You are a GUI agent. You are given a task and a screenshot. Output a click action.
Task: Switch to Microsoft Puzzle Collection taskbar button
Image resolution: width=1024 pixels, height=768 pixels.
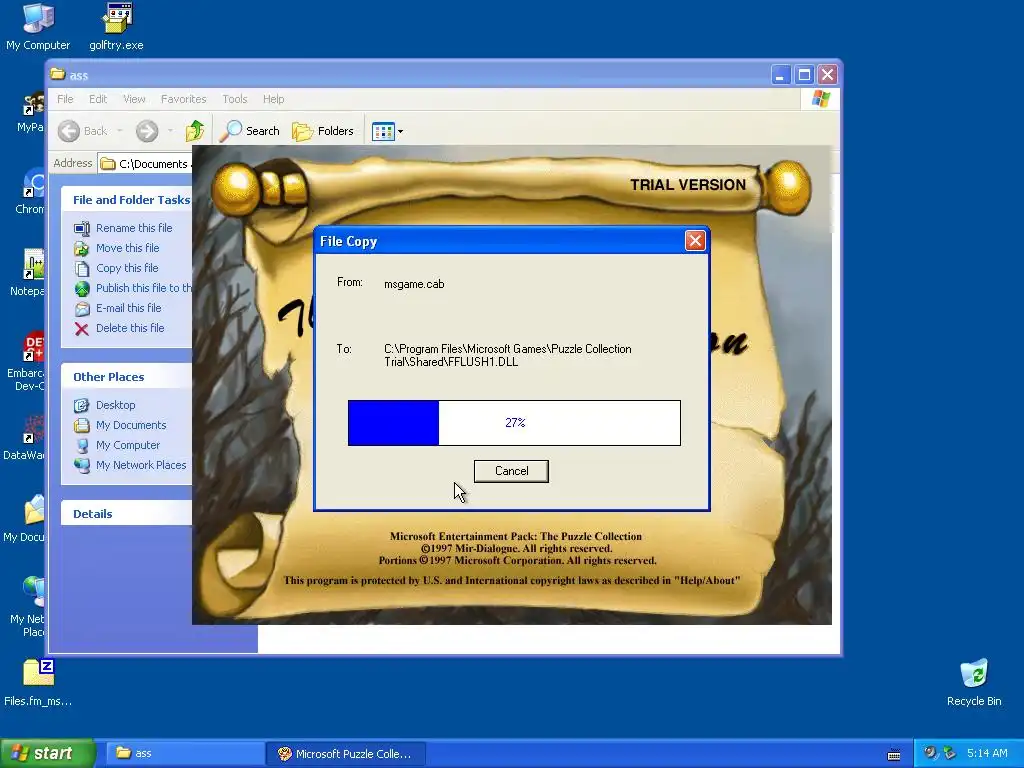pos(346,754)
